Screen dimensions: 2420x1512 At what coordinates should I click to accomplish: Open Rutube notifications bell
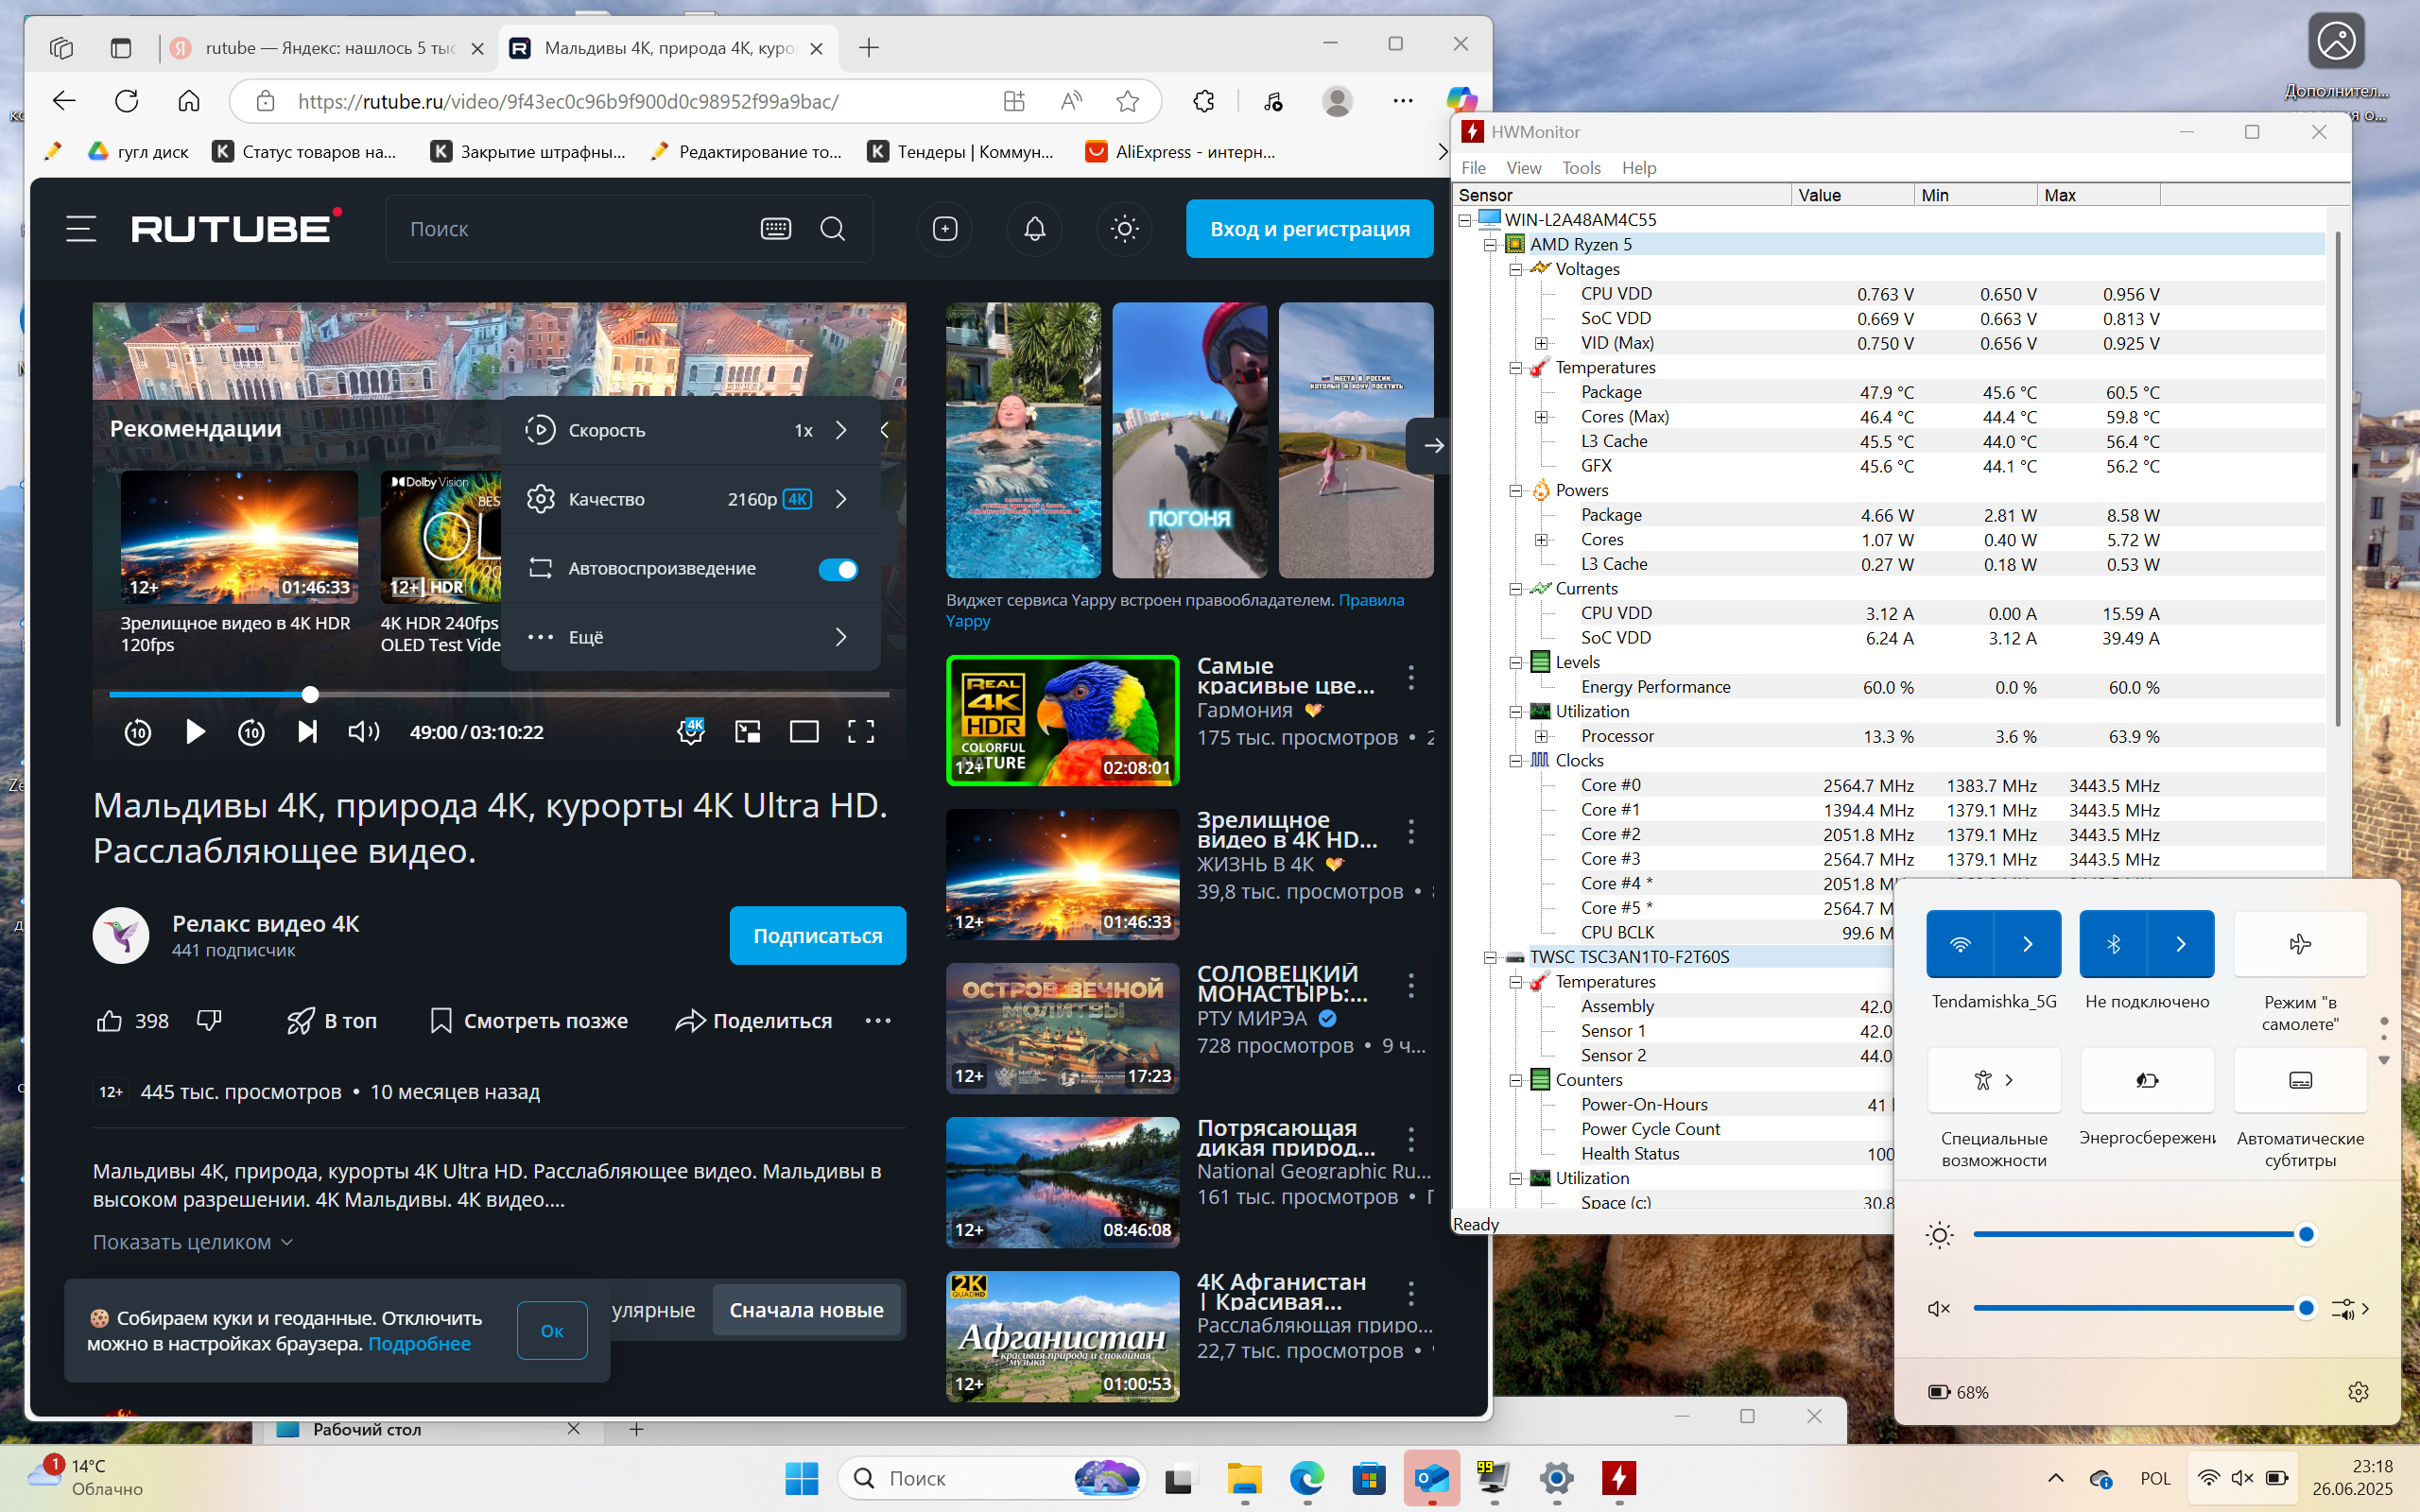point(1035,229)
